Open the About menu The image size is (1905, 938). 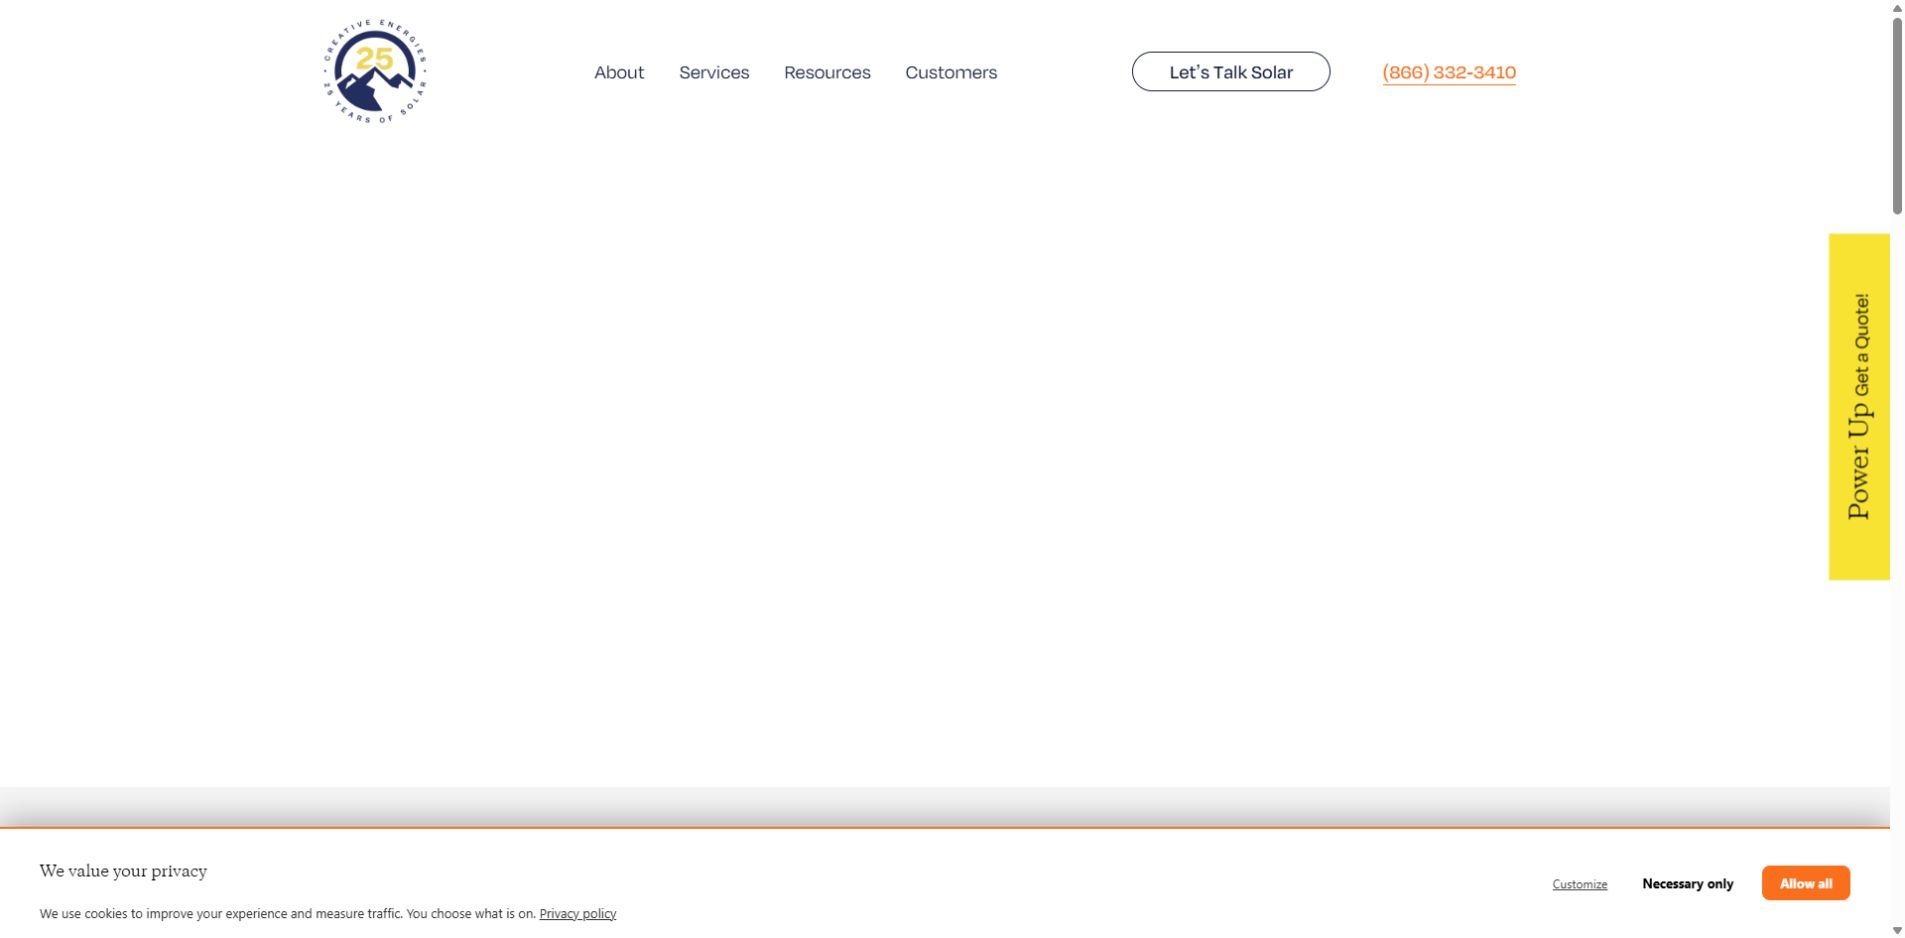pos(619,72)
